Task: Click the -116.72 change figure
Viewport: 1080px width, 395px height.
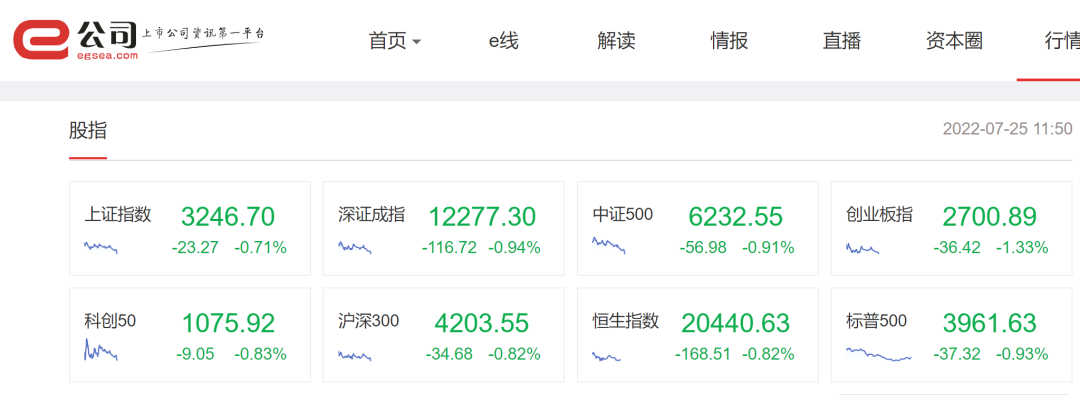Action: [449, 247]
